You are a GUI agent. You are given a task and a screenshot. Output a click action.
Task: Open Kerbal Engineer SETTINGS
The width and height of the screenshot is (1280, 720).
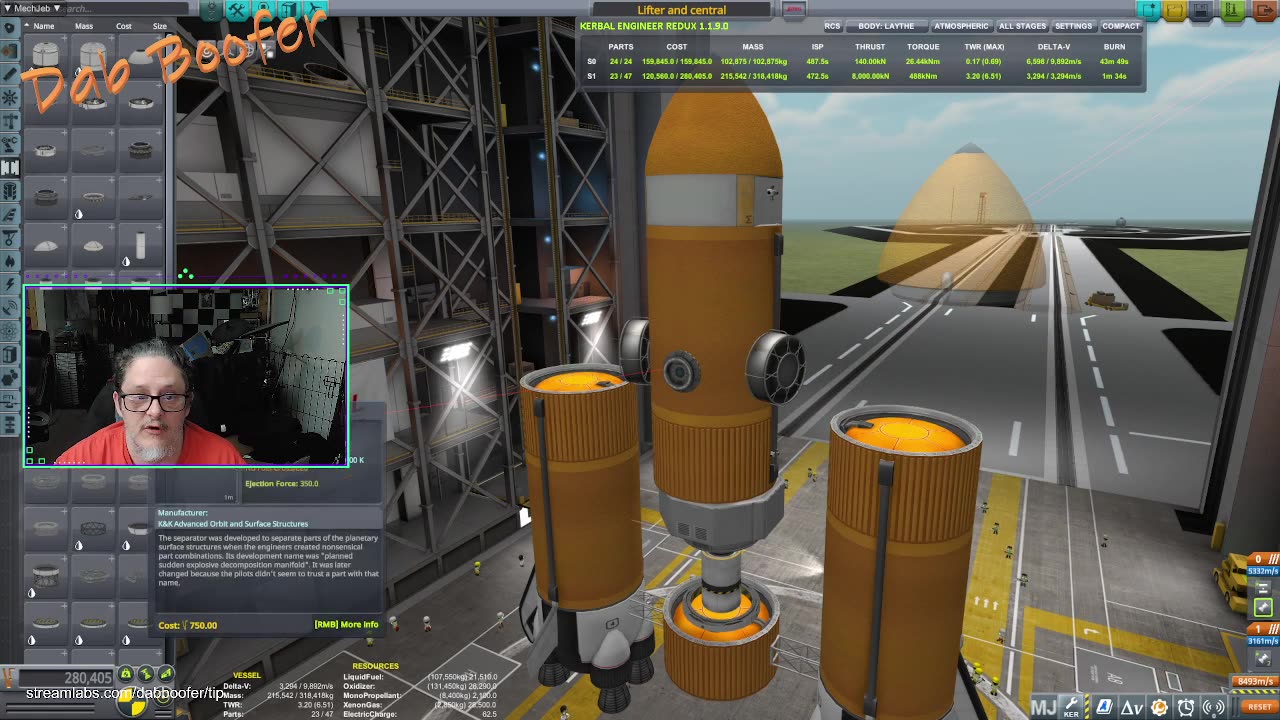[x=1073, y=26]
